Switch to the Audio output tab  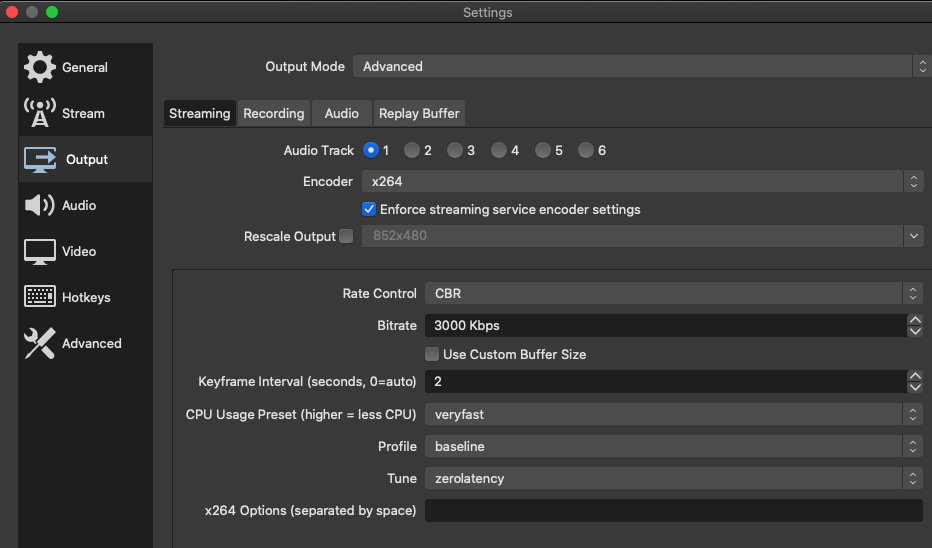342,114
